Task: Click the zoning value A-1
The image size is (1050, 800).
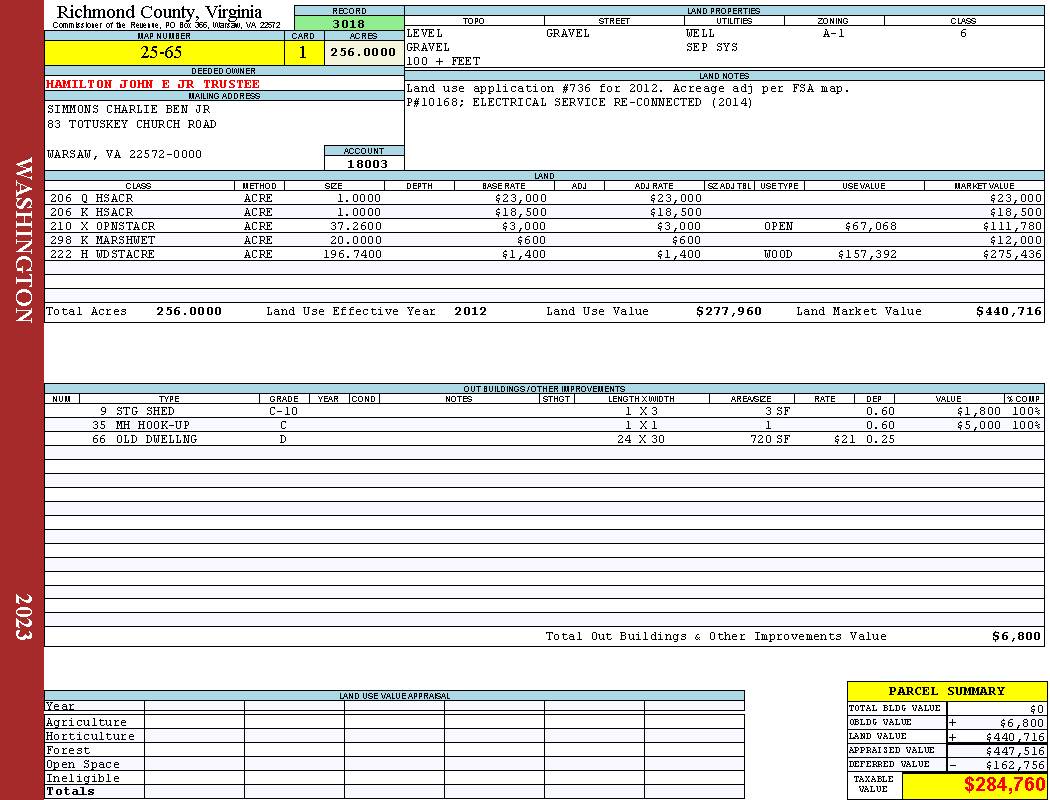Action: pyautogui.click(x=834, y=33)
